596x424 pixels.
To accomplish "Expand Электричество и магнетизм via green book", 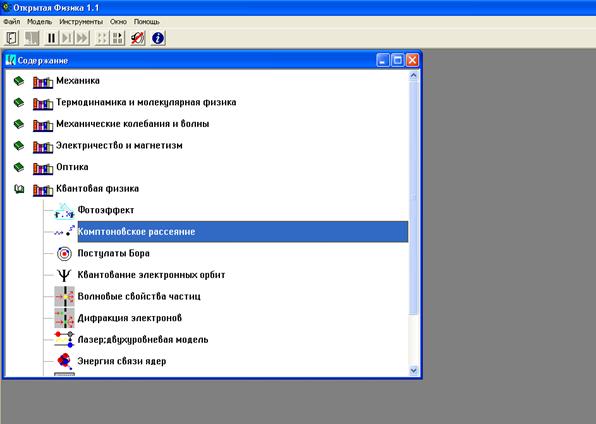I will point(19,146).
